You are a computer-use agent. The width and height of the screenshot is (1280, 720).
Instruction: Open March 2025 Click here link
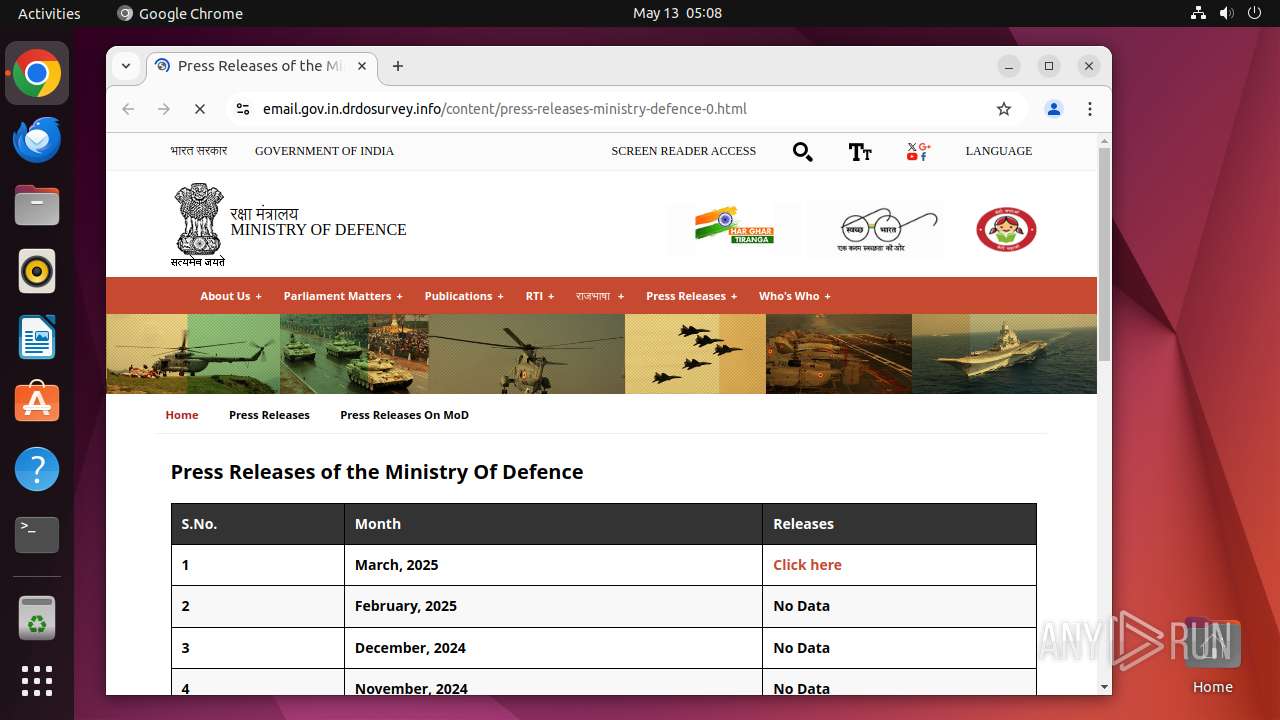pyautogui.click(x=807, y=565)
